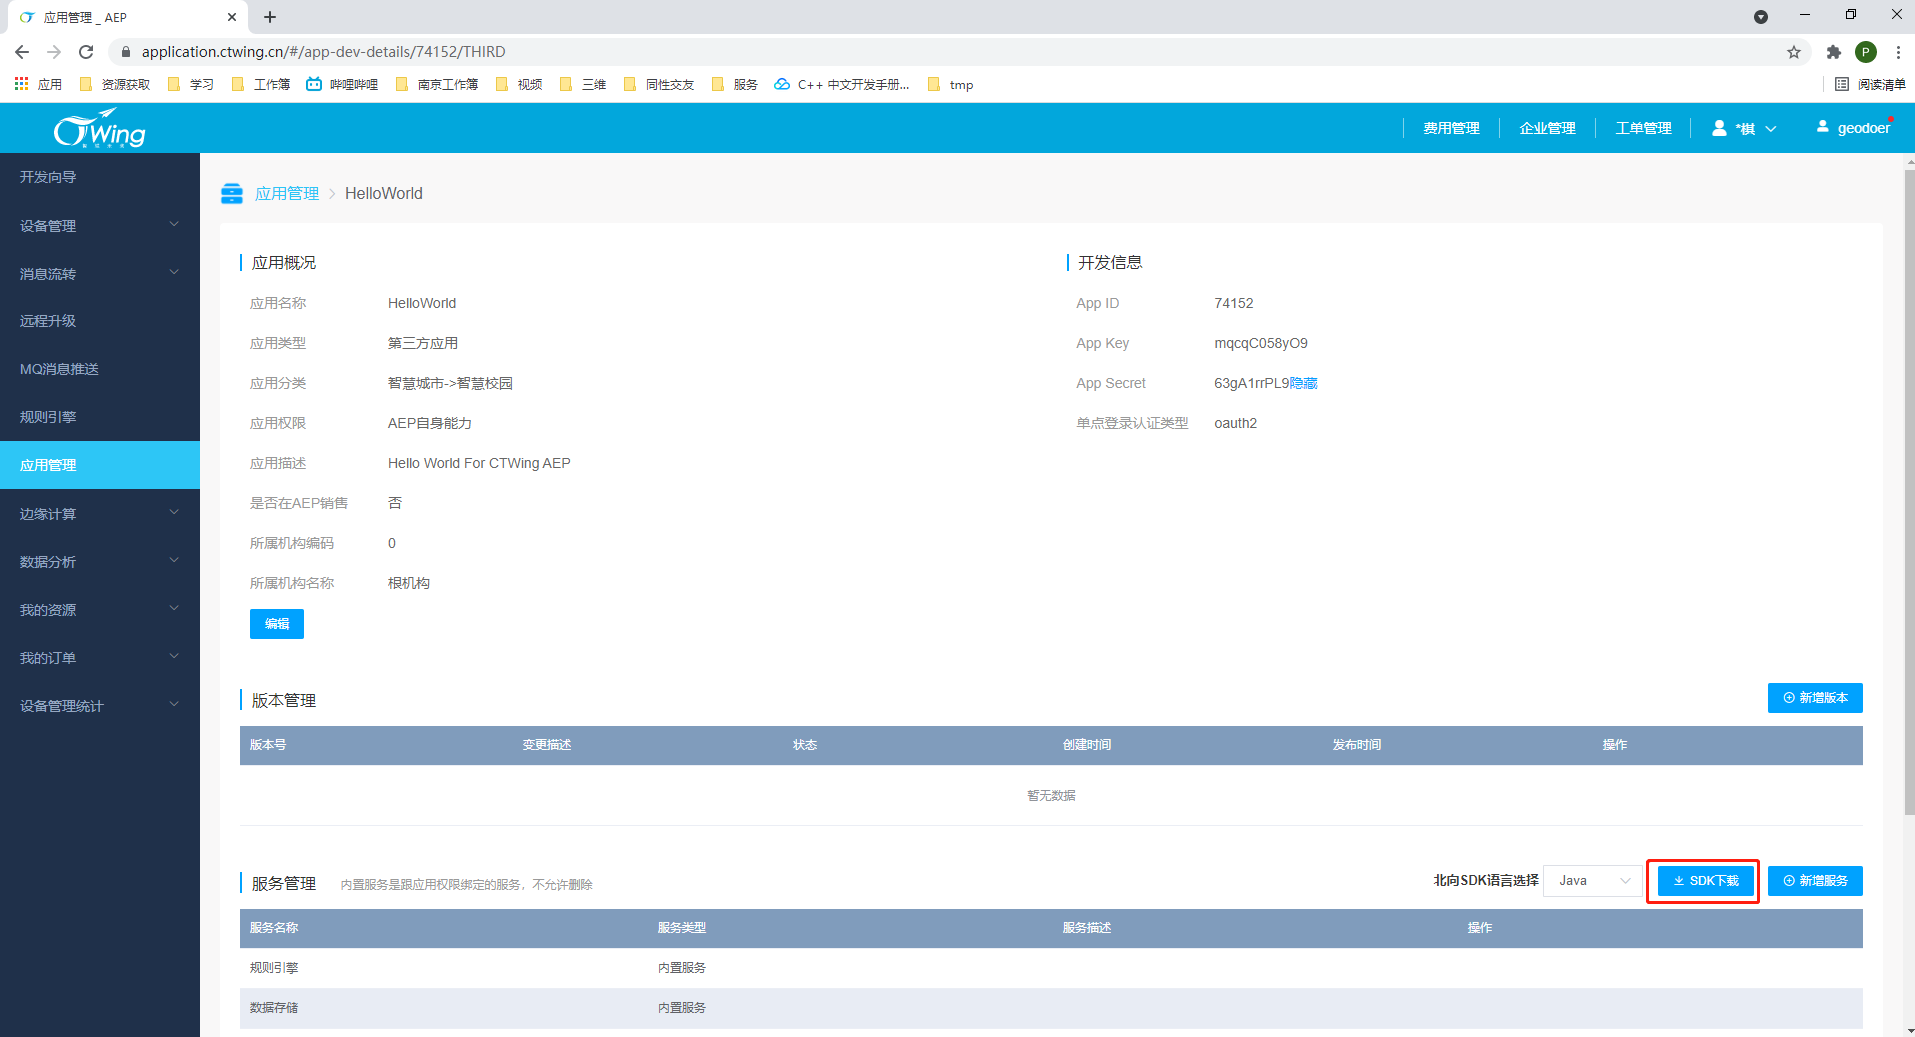Expand the 设备管理 sidebar menu
Screen dimensions: 1915x1037
100,226
